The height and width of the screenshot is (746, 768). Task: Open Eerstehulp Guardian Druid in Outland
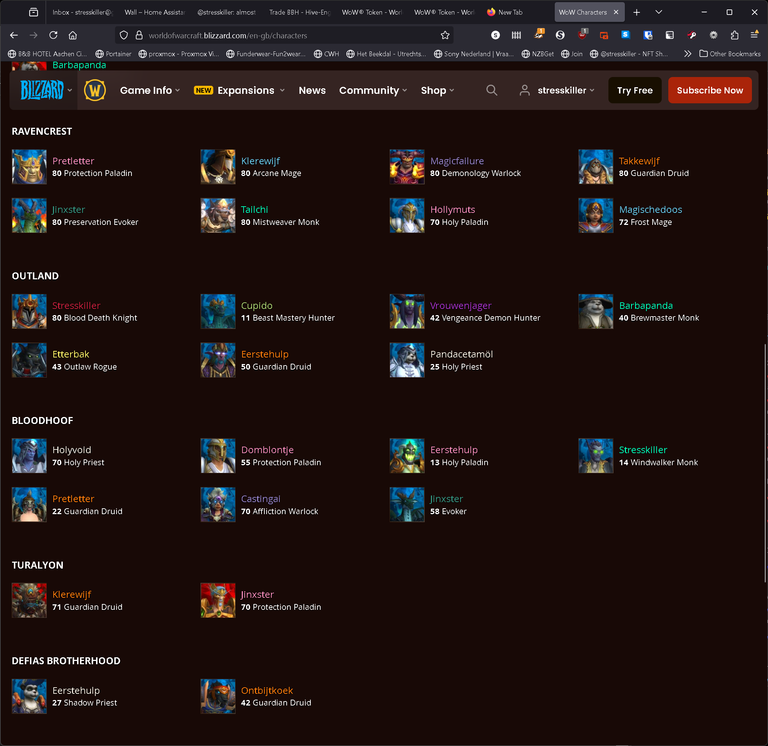click(x=256, y=360)
